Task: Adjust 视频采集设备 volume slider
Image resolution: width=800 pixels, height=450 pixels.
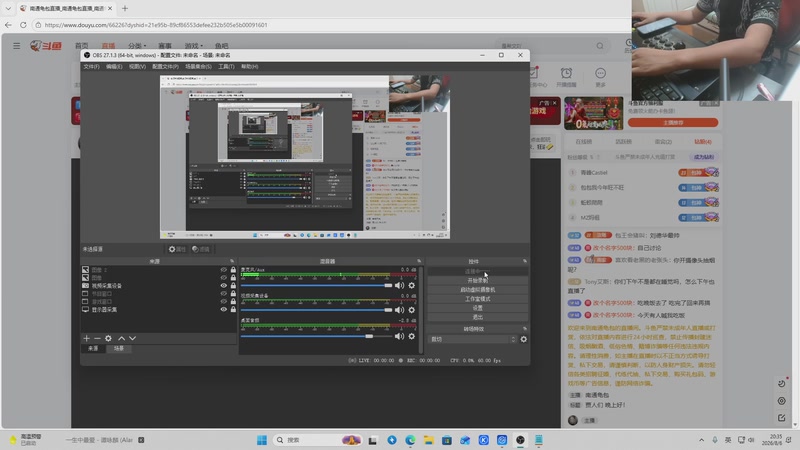Action: [316, 310]
